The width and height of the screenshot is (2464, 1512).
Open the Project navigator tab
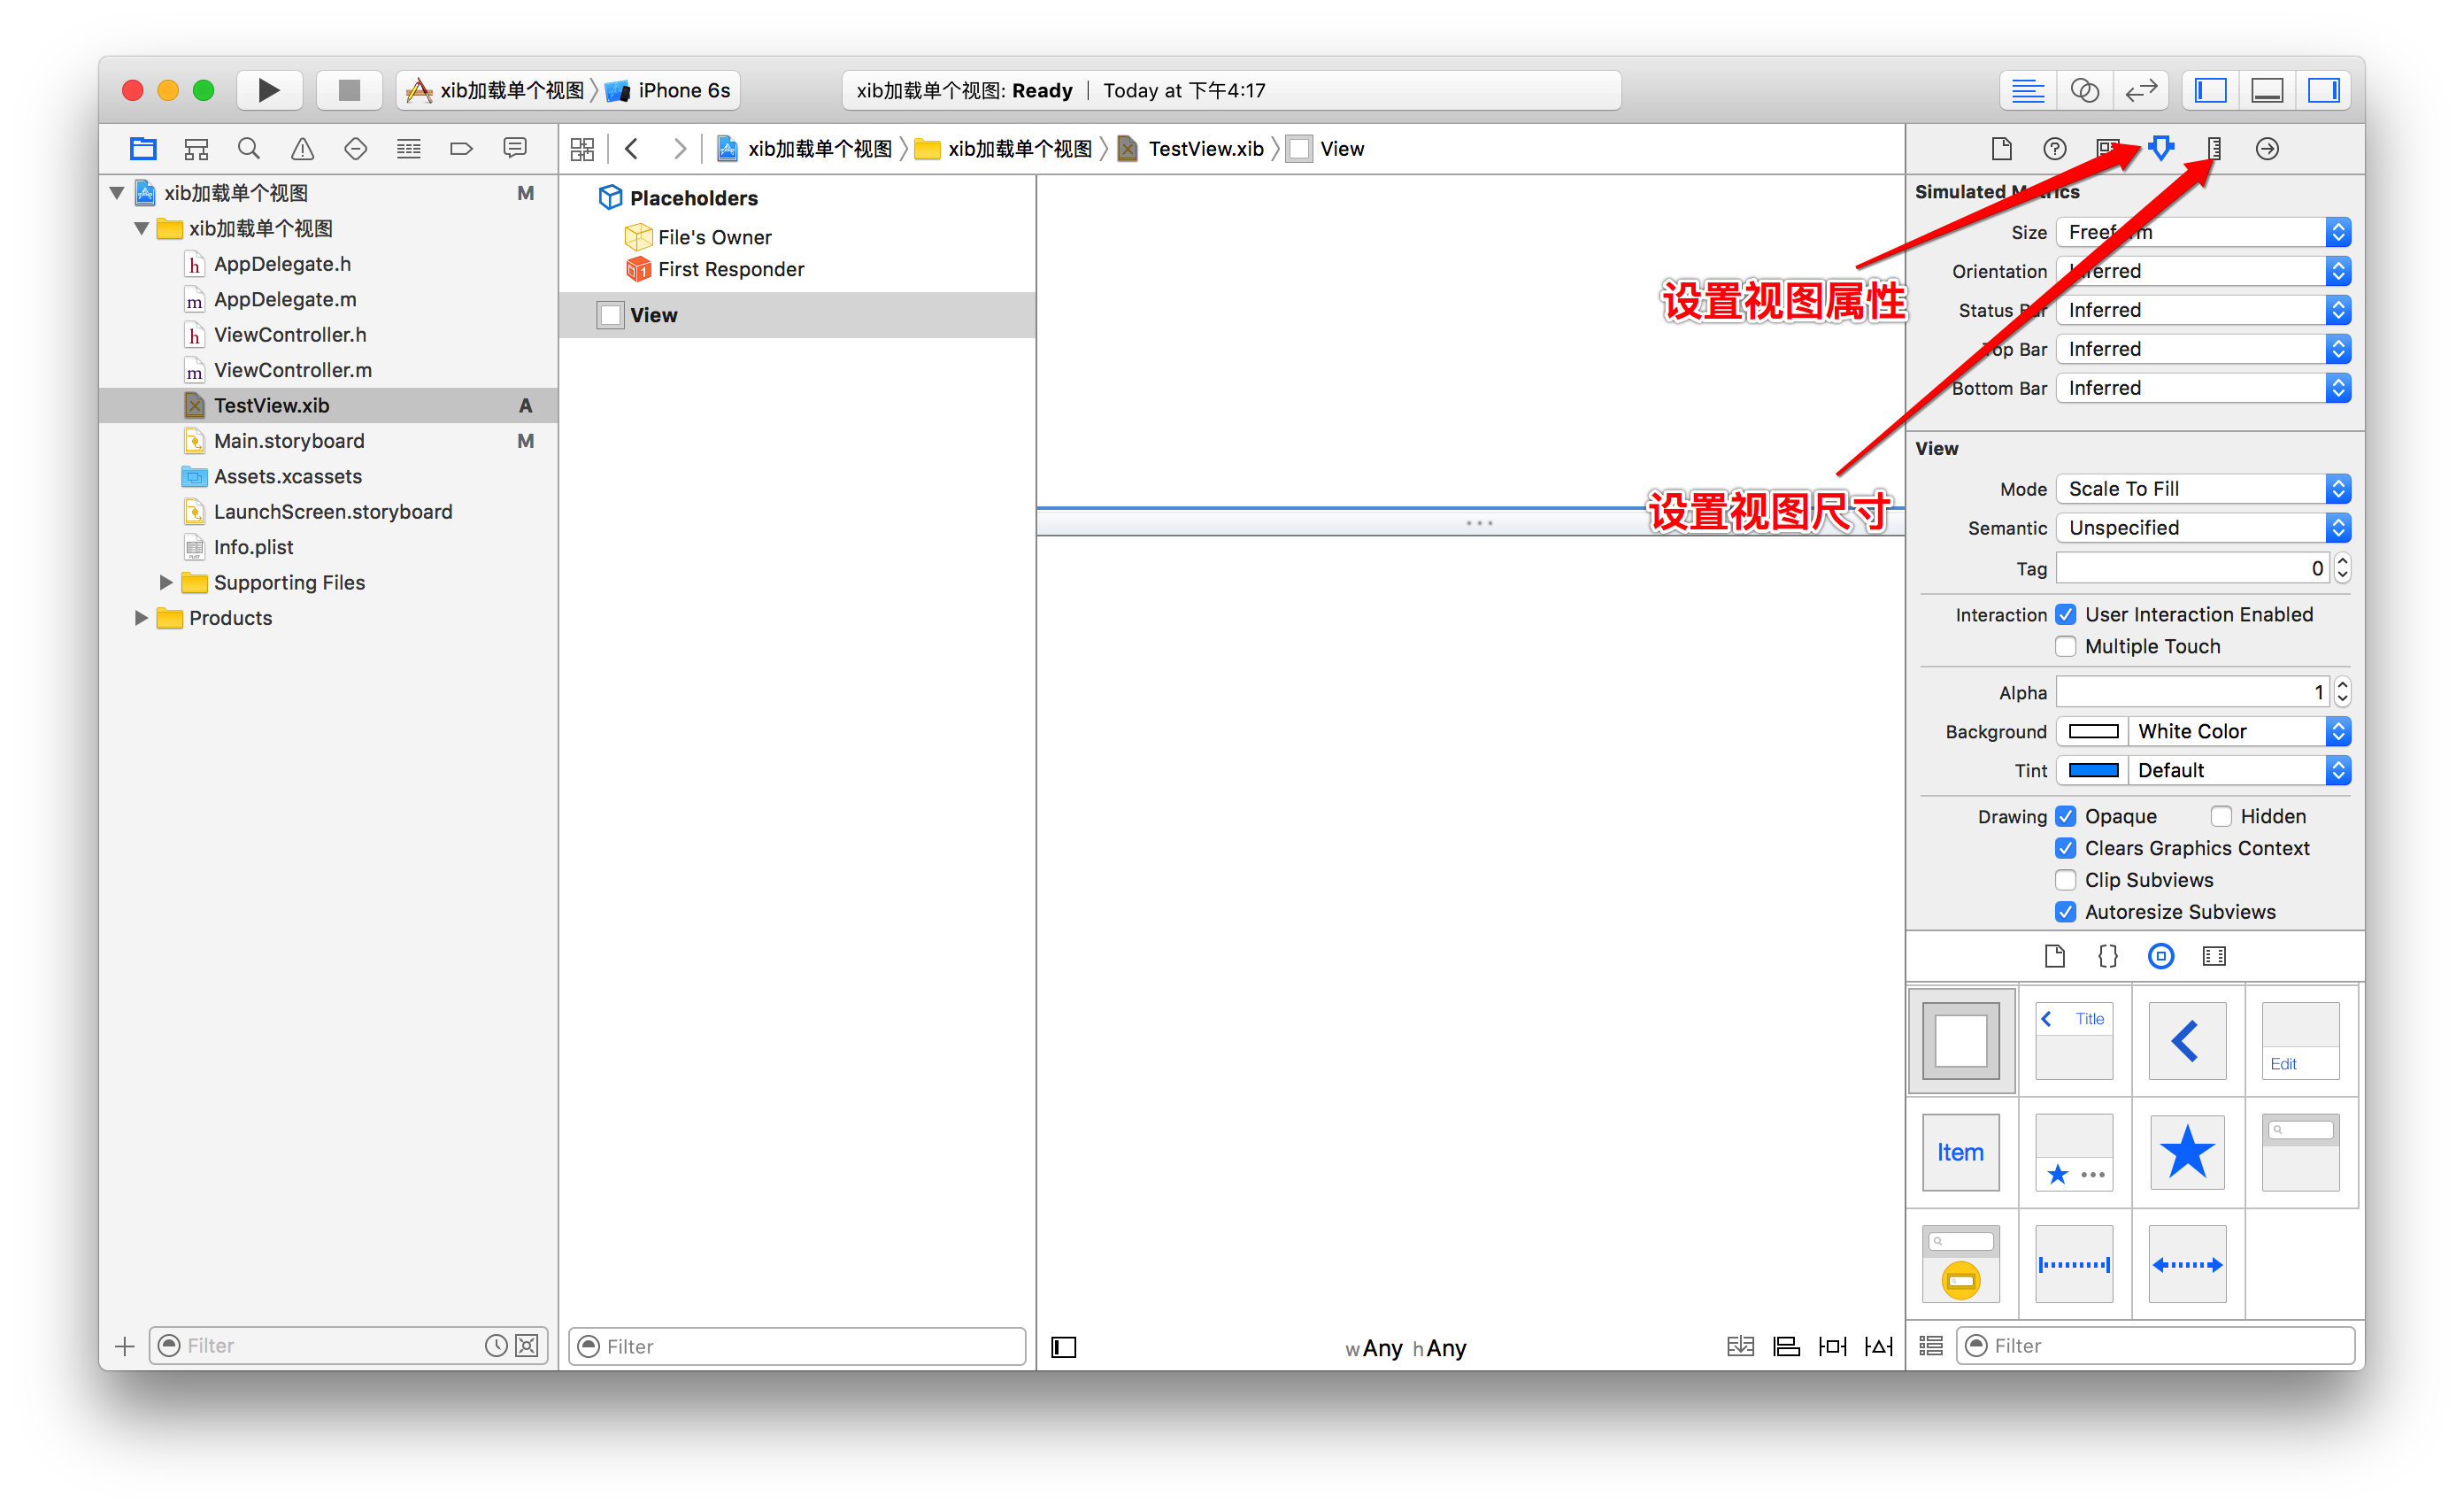pos(143,149)
